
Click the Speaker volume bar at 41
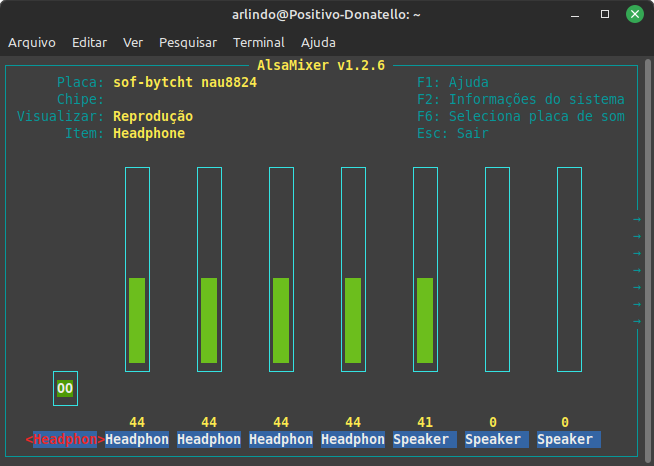[x=425, y=270]
